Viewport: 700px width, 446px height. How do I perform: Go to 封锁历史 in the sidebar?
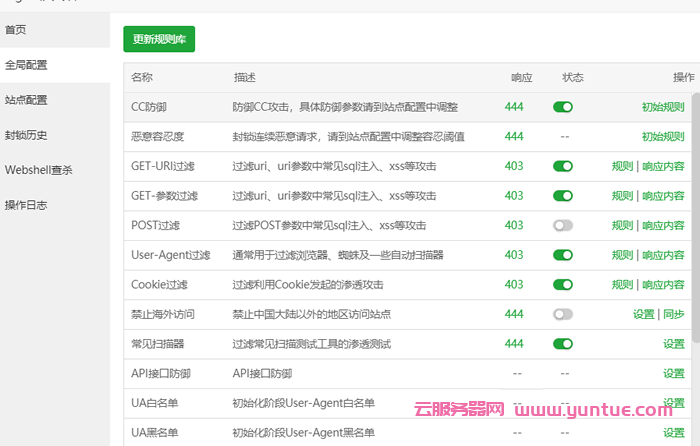(26, 135)
